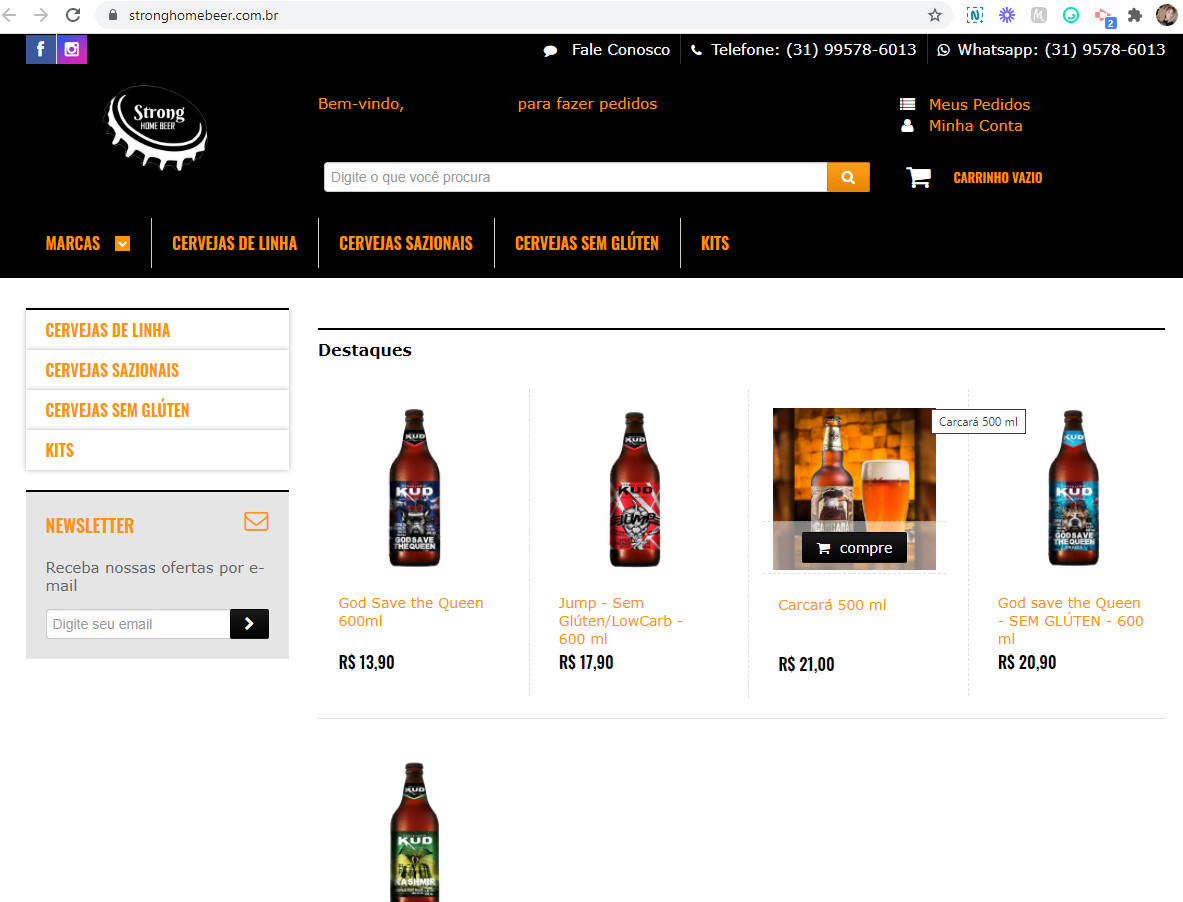This screenshot has width=1183, height=902.
Task: Click the Fale Conosco link
Action: 620,50
